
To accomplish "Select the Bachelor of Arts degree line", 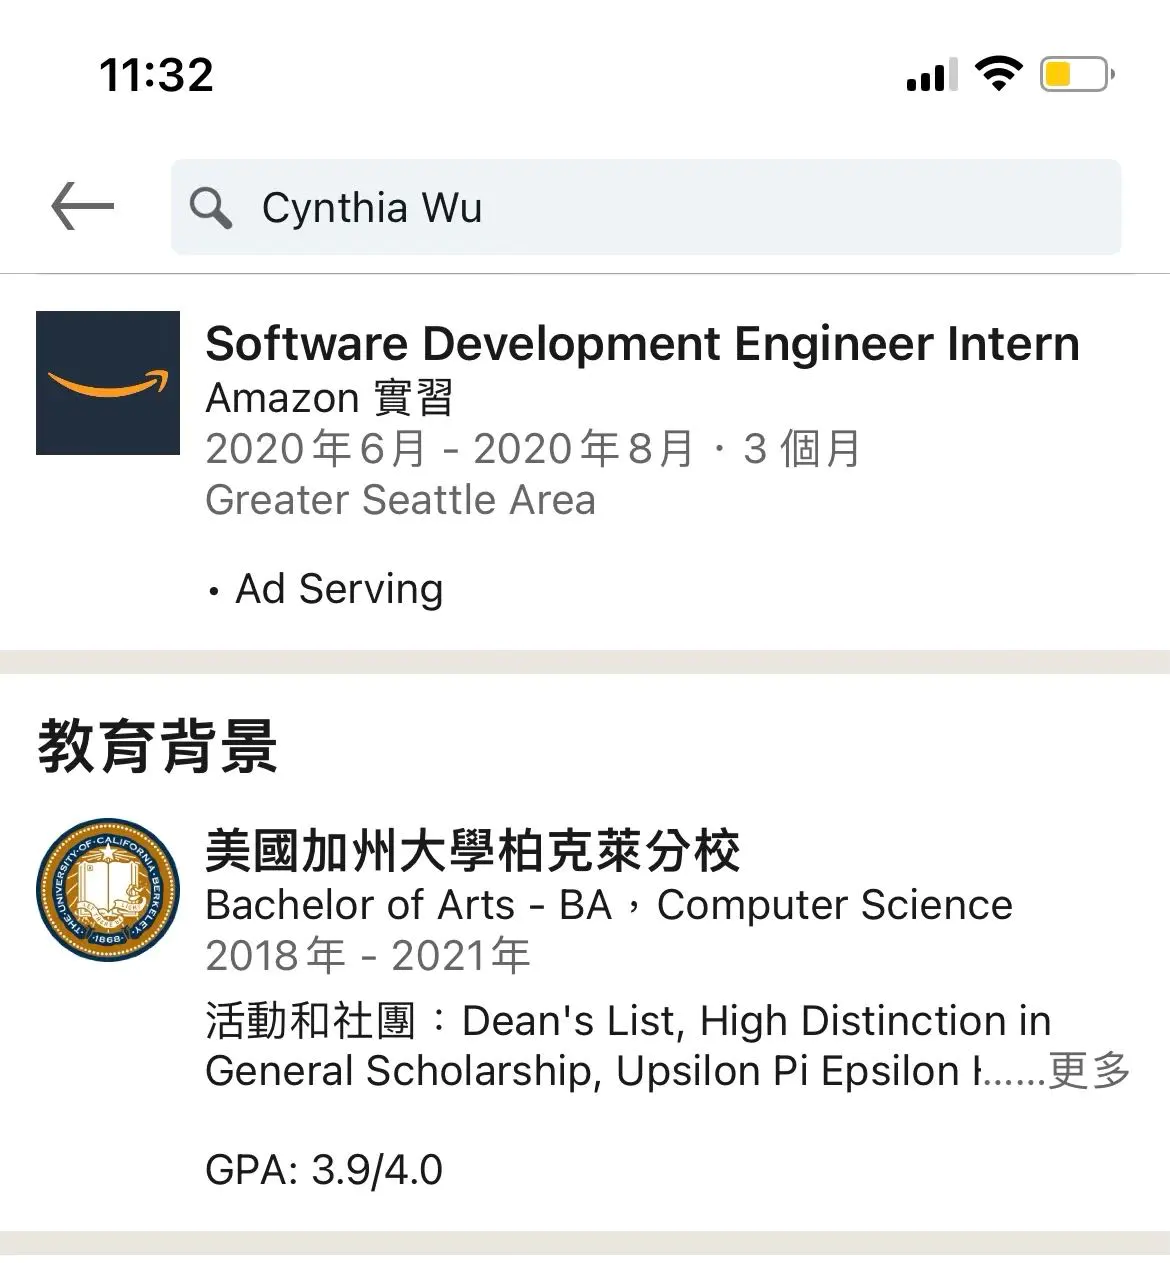I will [609, 905].
